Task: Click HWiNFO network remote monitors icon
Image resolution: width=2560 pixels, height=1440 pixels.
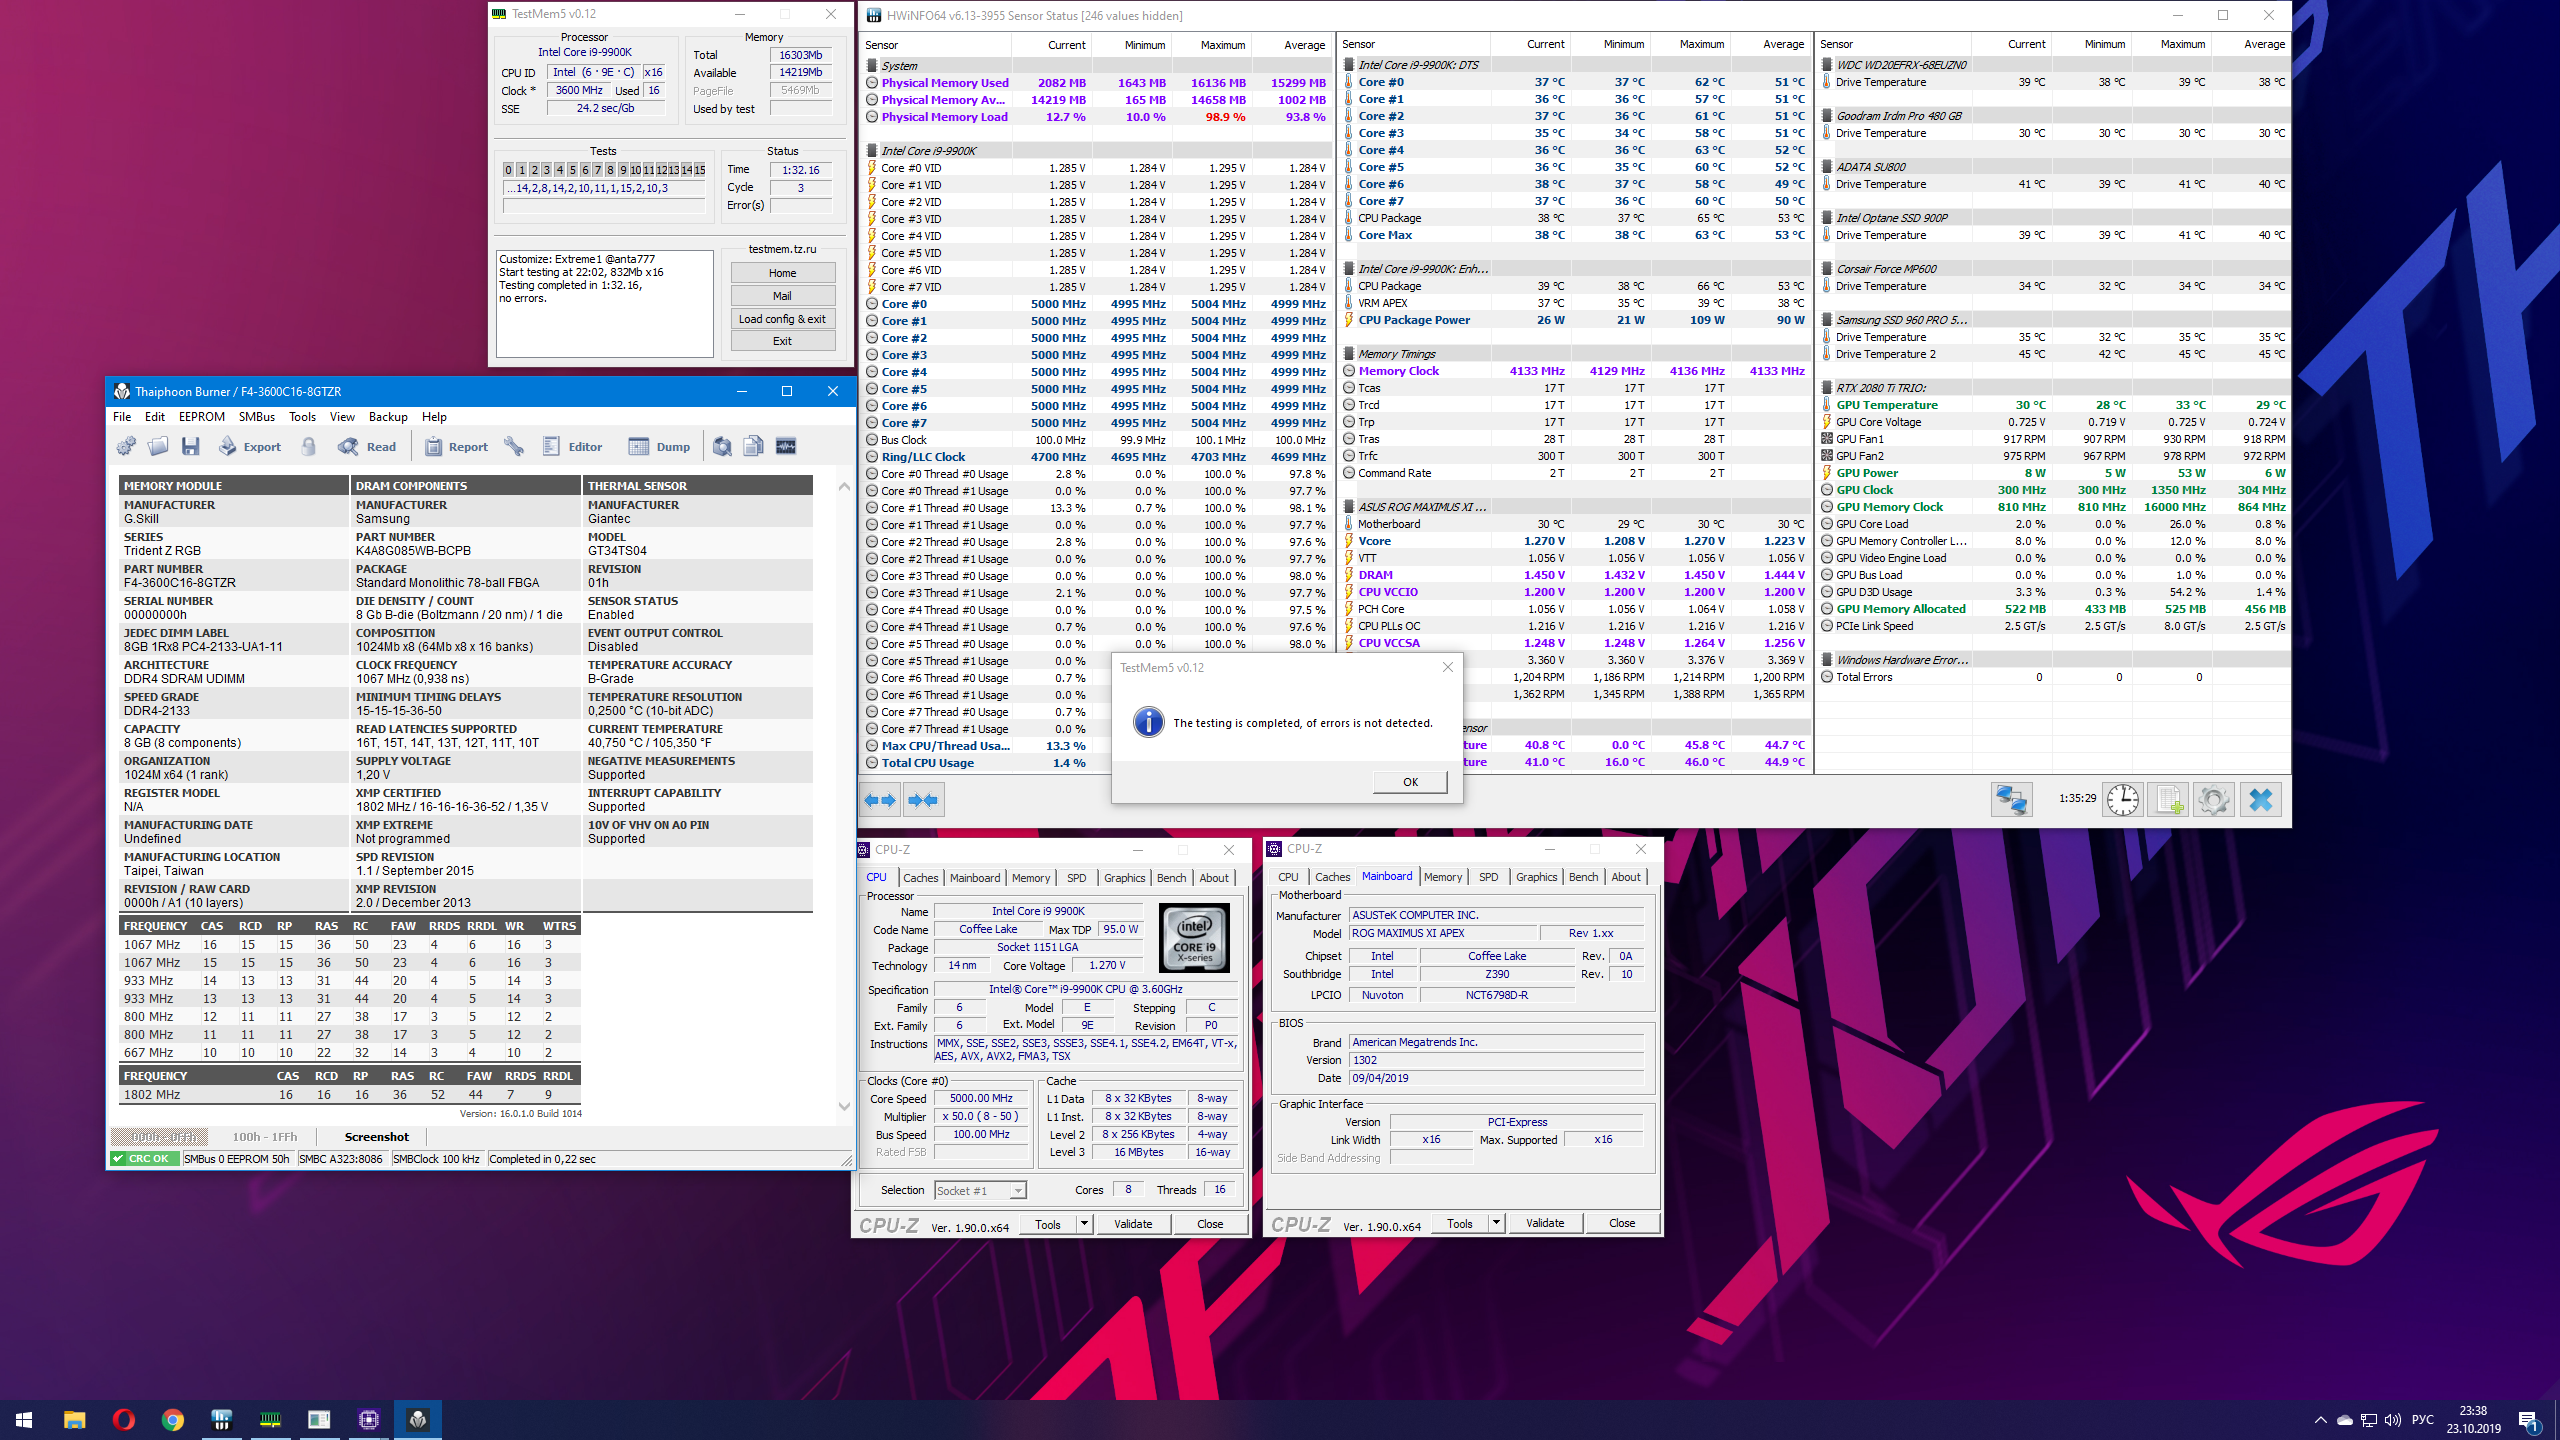Action: point(2011,800)
